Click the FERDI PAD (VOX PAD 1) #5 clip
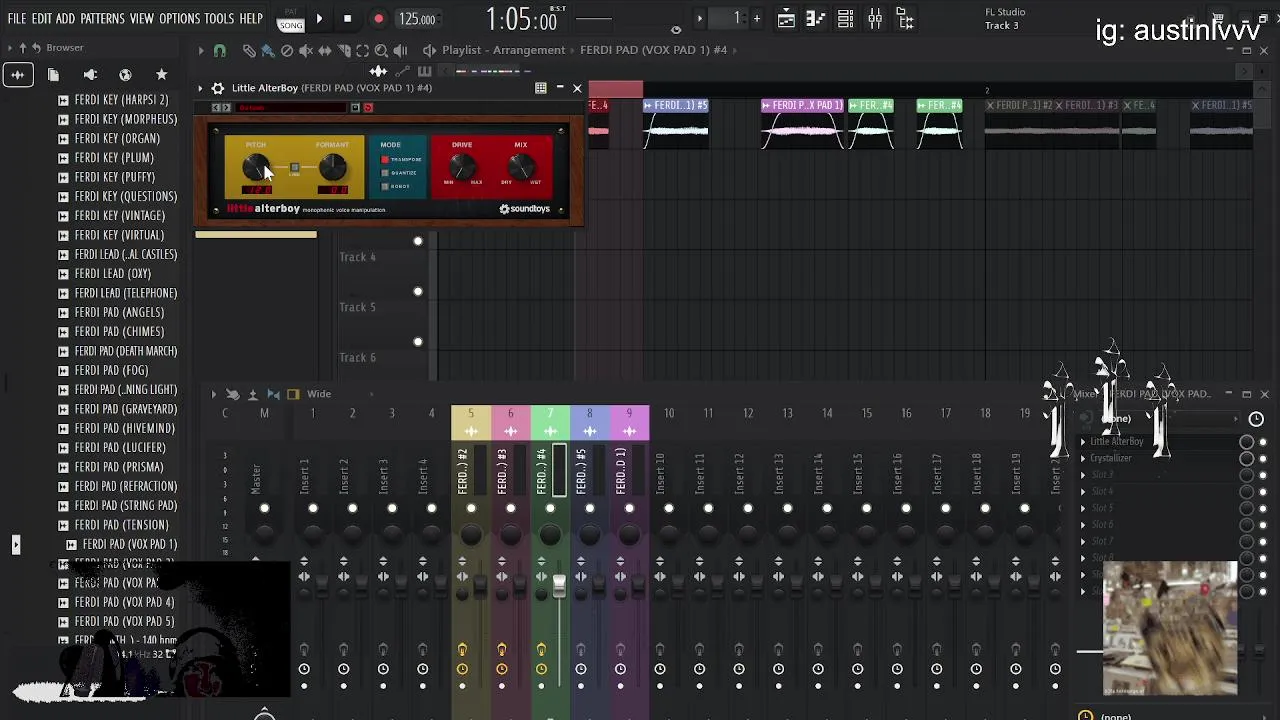The height and width of the screenshot is (720, 1280). 676,124
